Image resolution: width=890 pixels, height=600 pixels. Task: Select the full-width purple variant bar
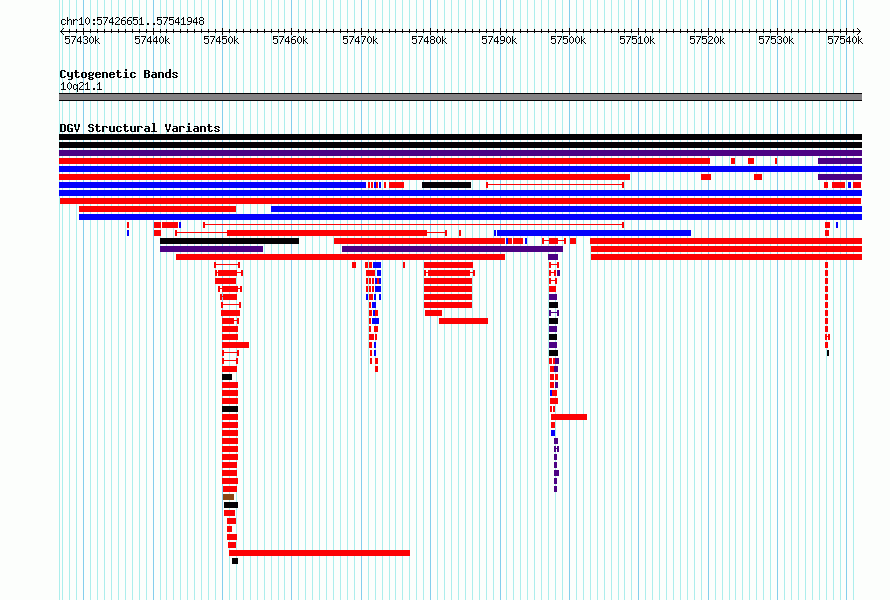460,153
